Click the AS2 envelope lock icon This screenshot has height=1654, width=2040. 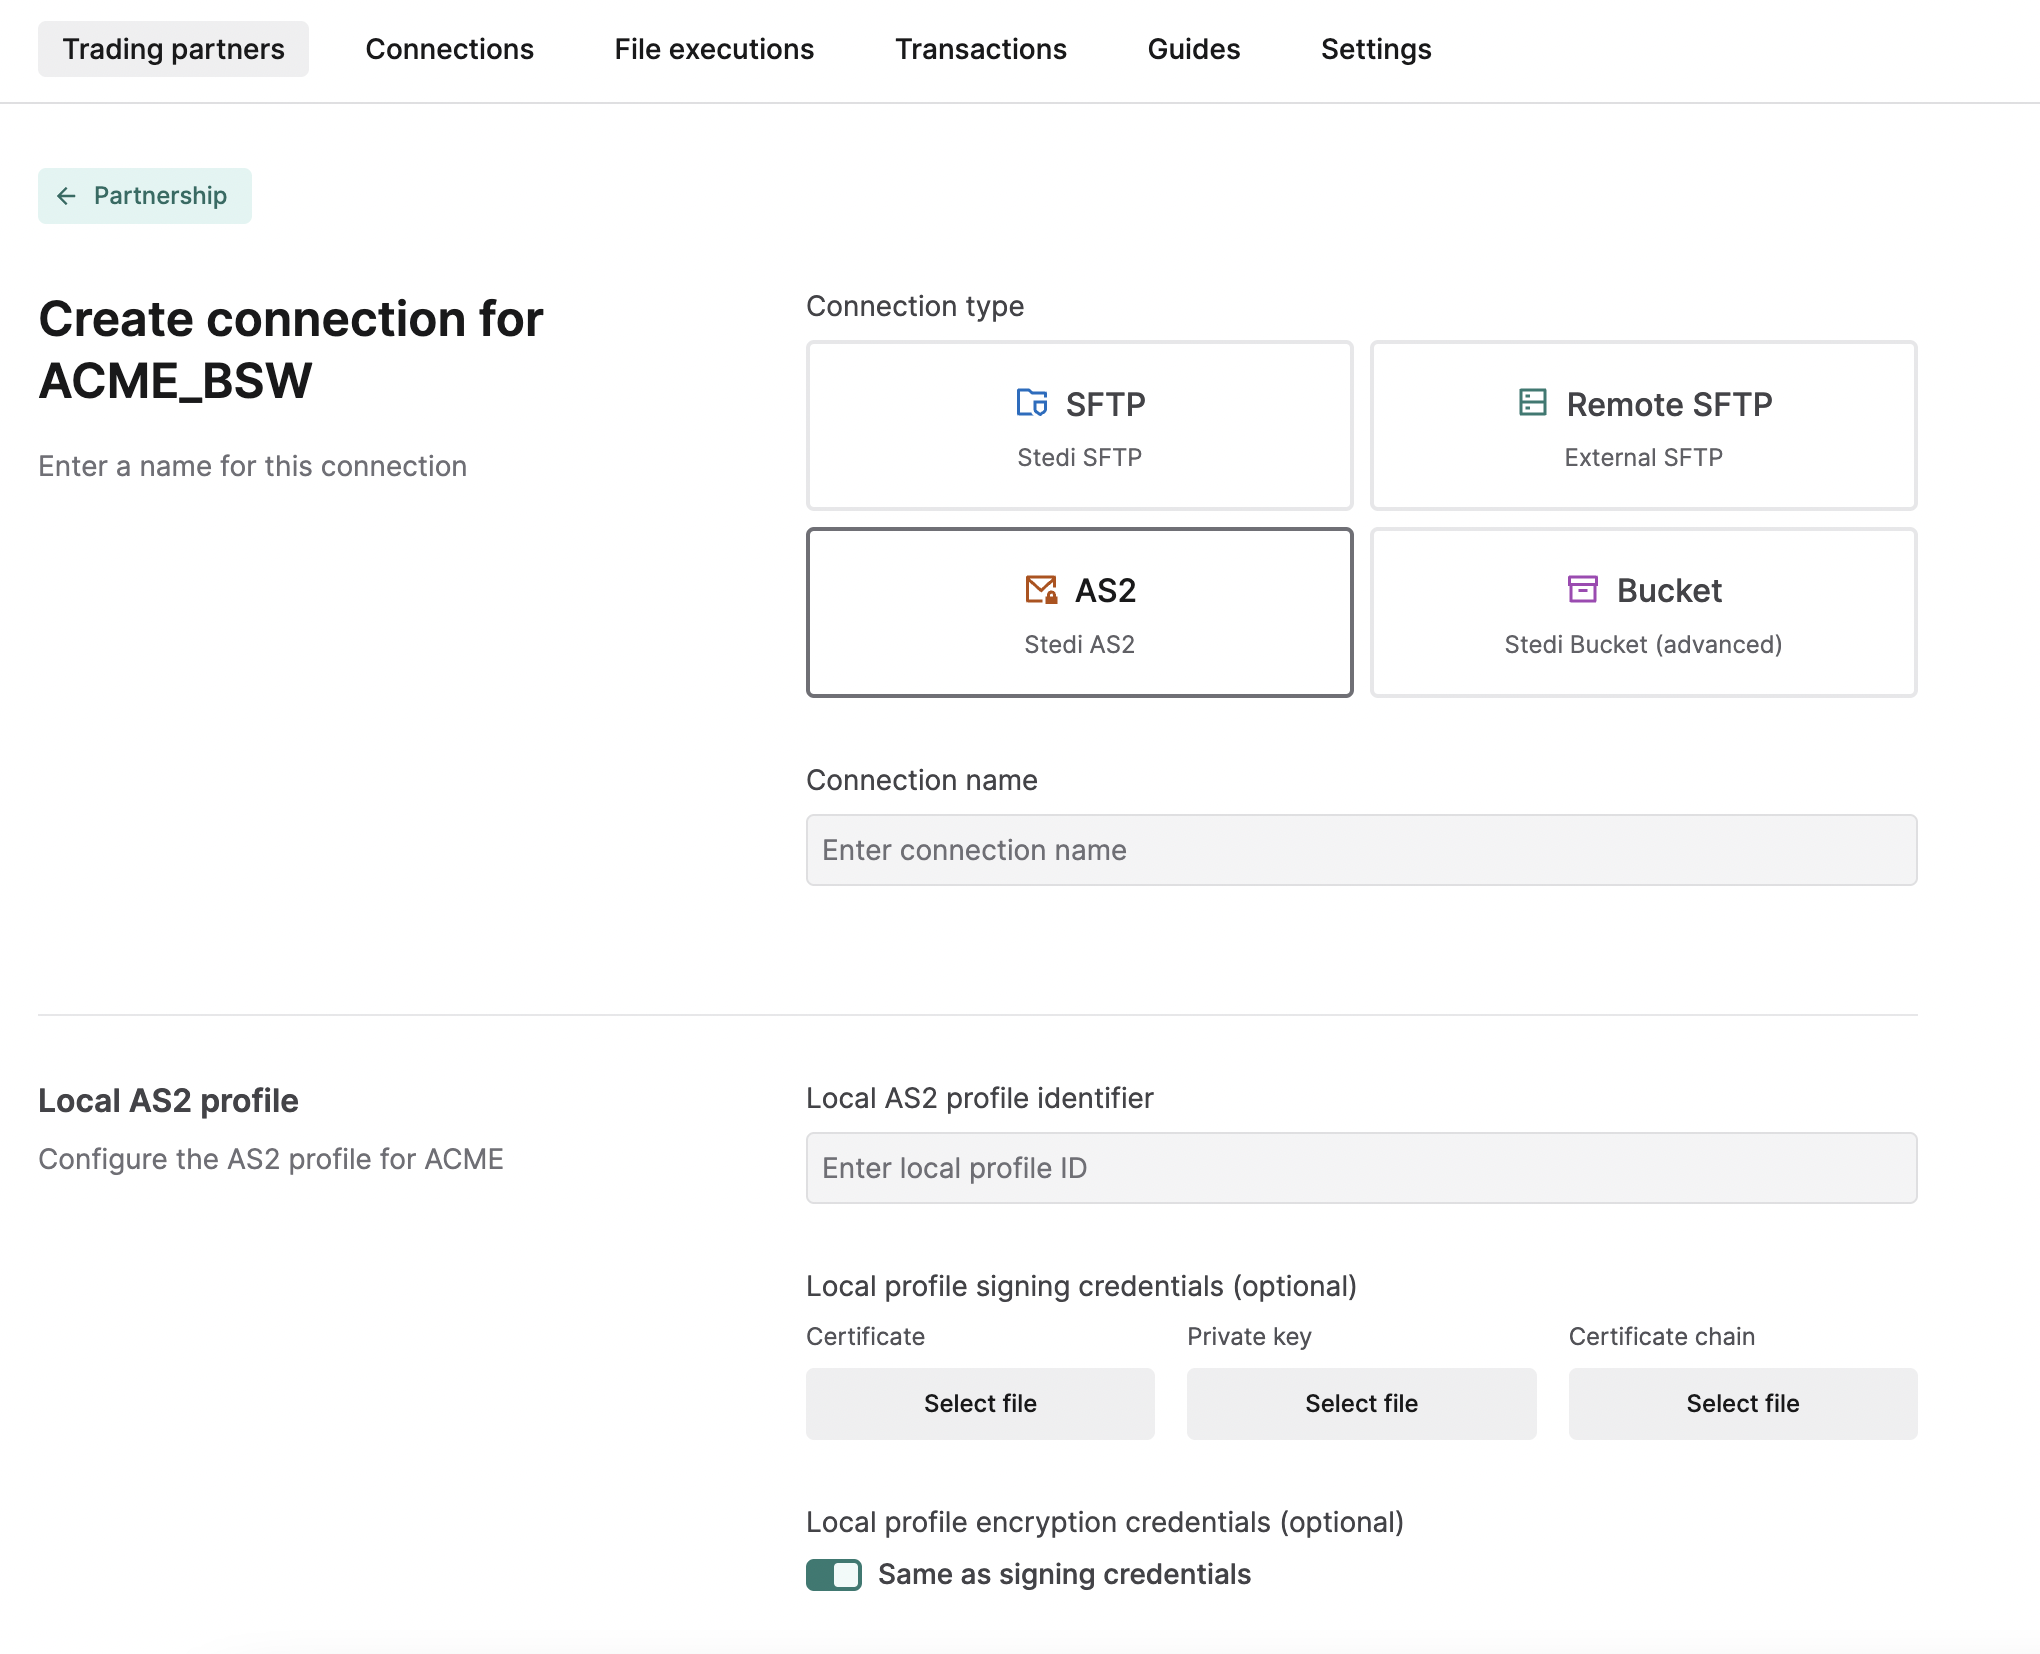(1041, 590)
